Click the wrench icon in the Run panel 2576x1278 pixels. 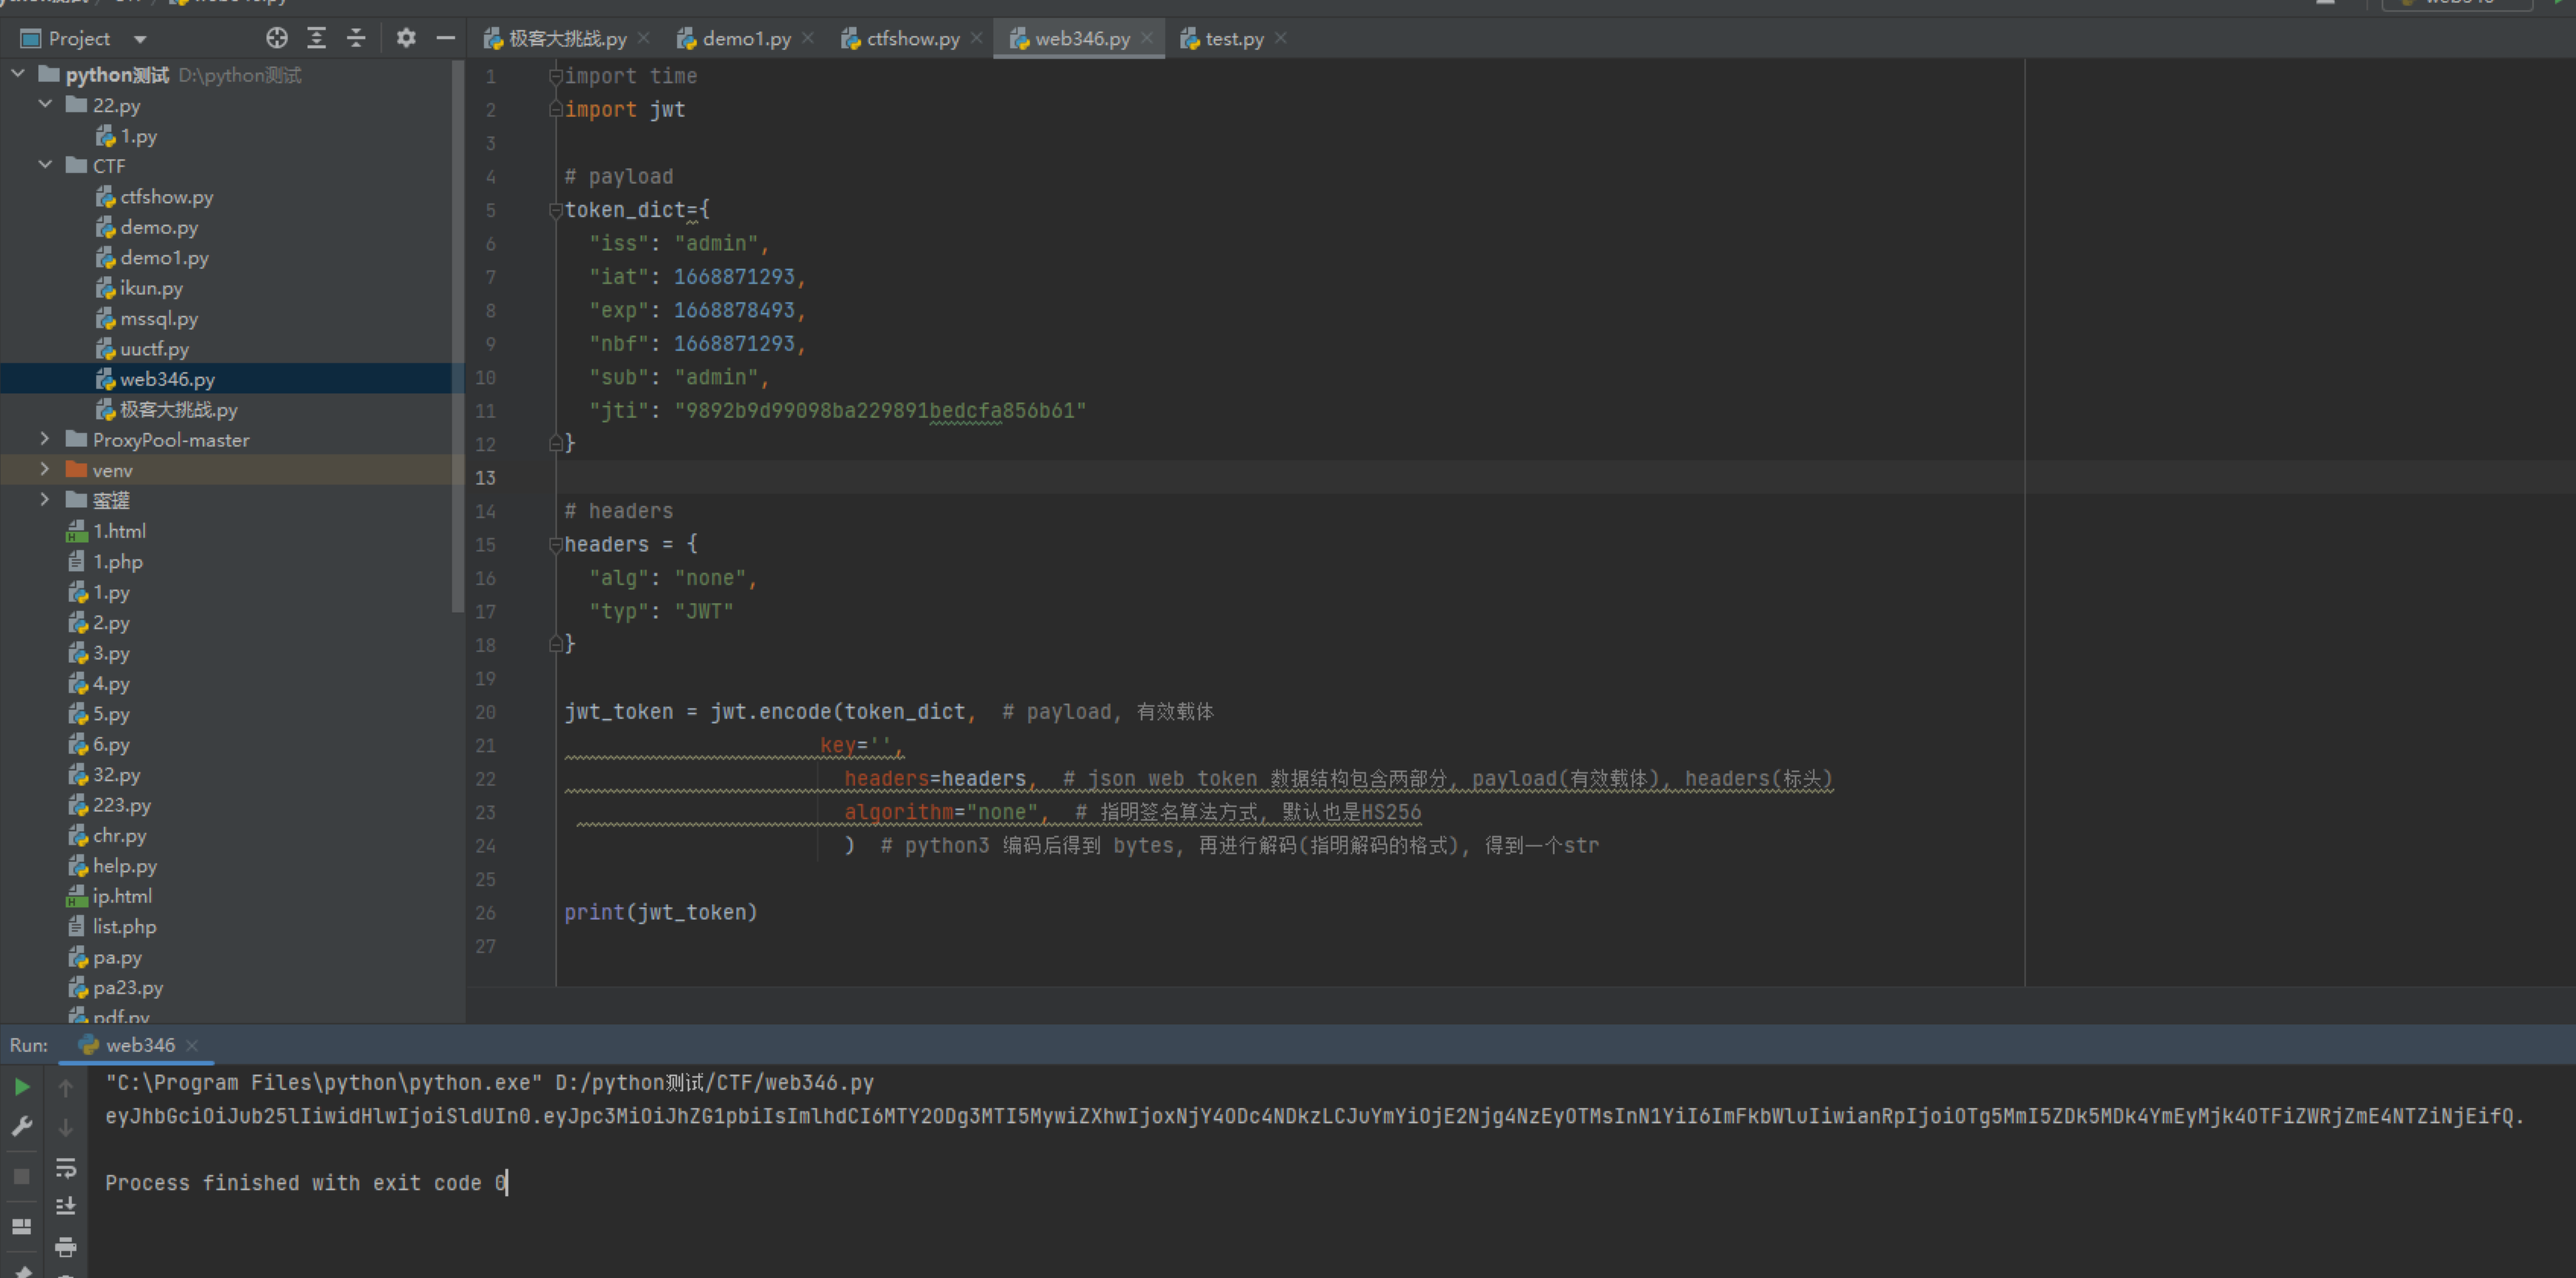(22, 1126)
